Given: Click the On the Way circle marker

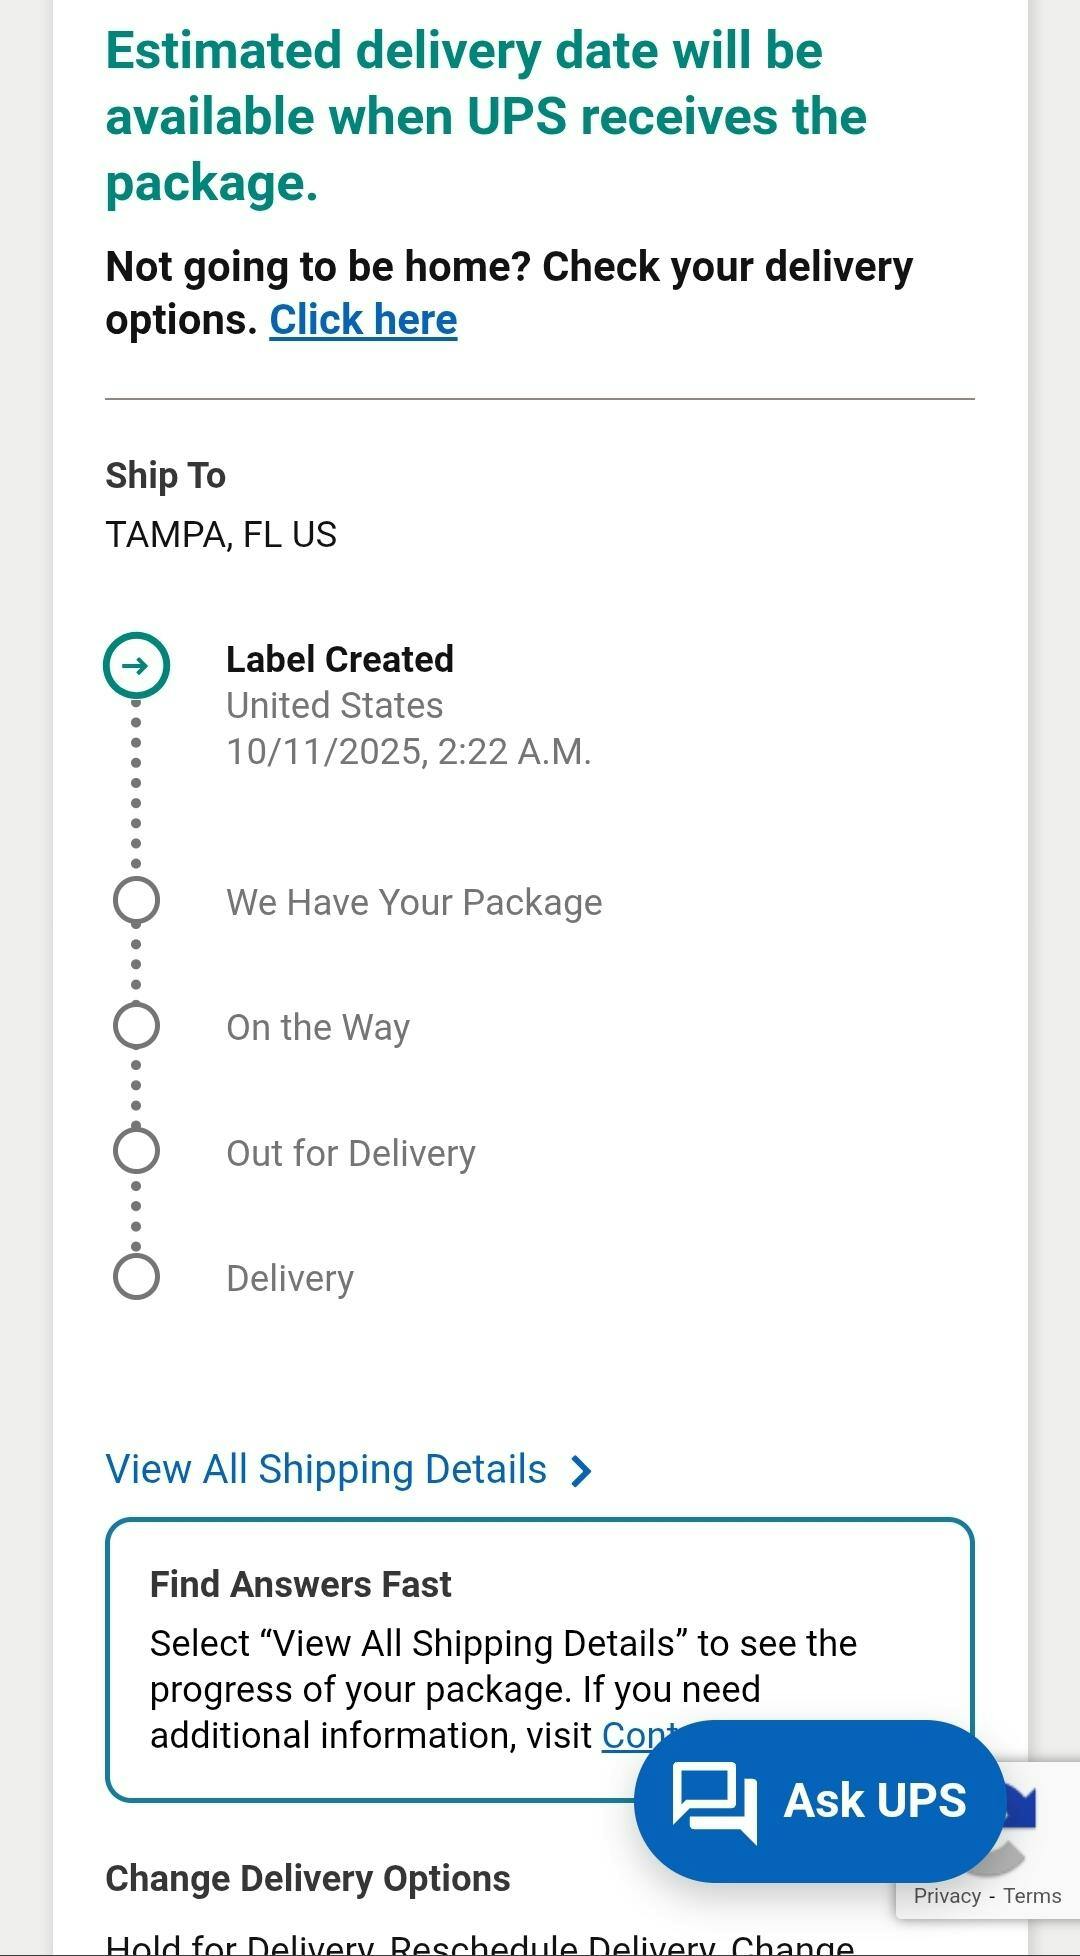Looking at the screenshot, I should [137, 1026].
